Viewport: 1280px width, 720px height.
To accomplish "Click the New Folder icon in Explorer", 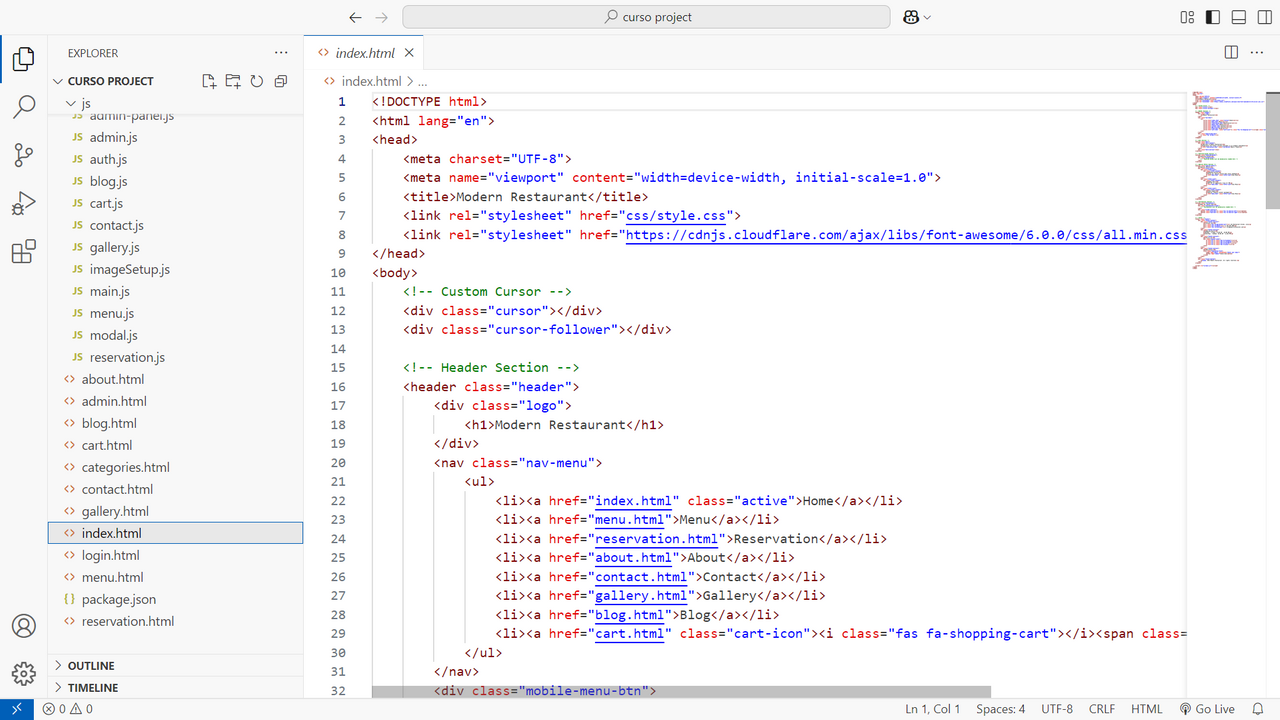I will point(233,81).
